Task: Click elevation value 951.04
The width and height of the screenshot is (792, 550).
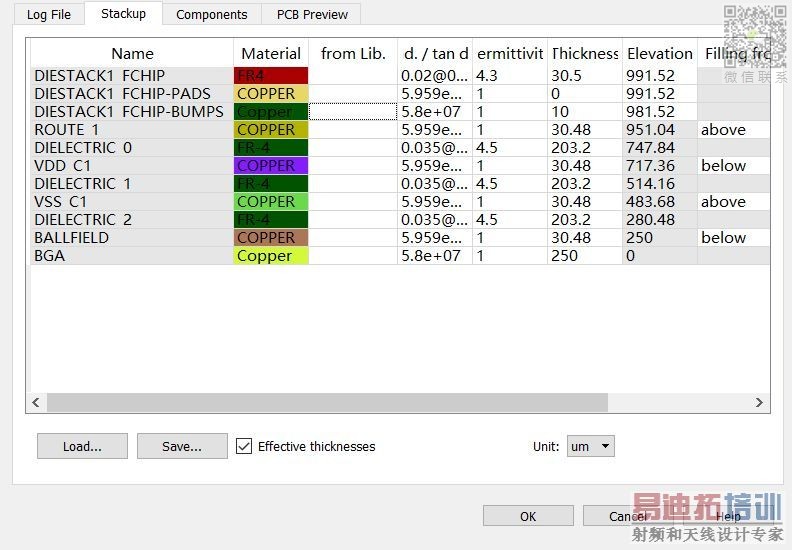Action: click(x=650, y=130)
